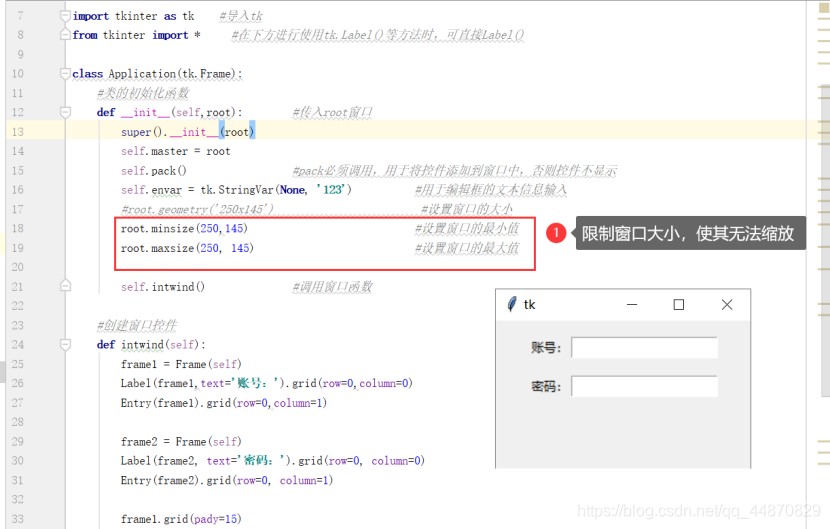Click line number 30 in the gutter
Viewport: 830px width, 529px height.
(17, 461)
